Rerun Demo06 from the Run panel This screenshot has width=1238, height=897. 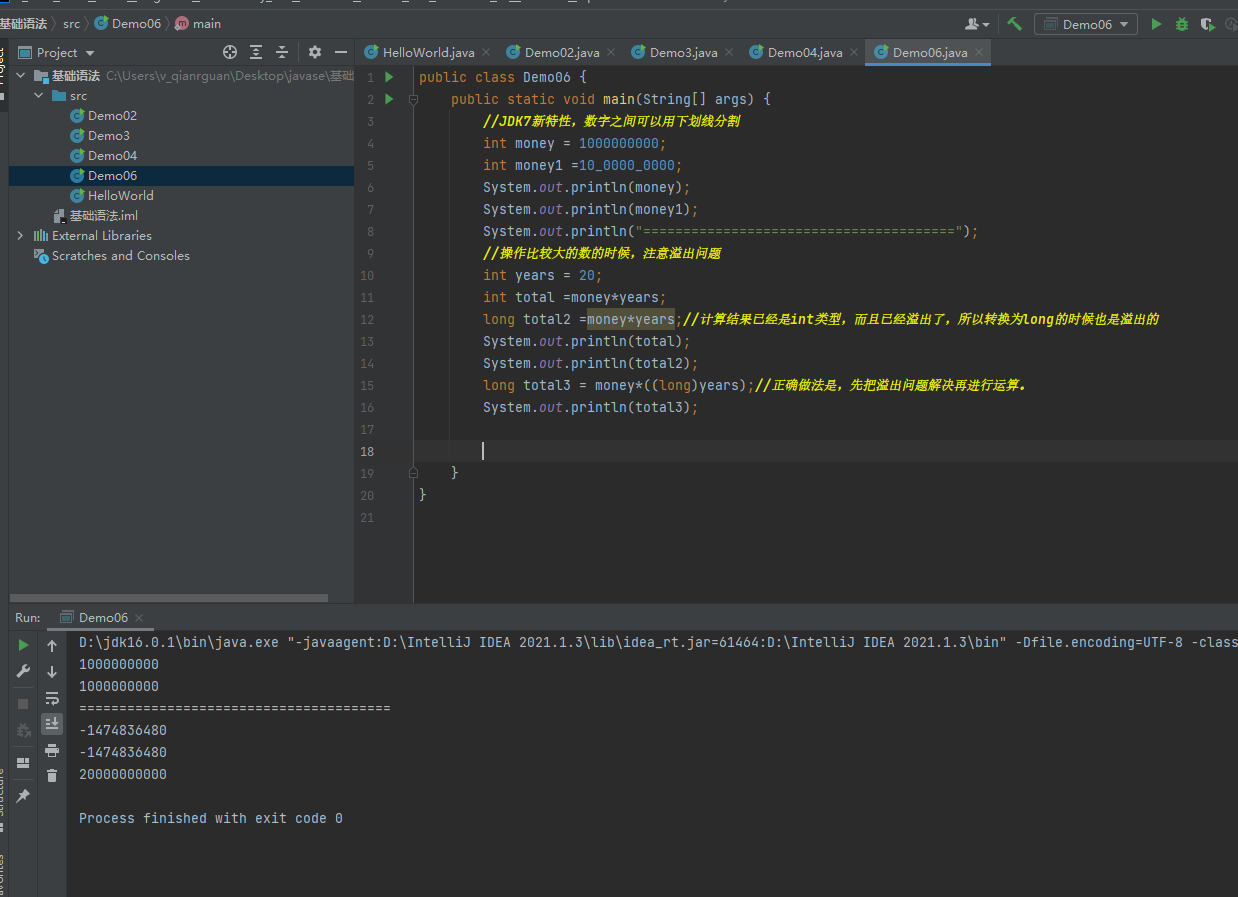23,646
